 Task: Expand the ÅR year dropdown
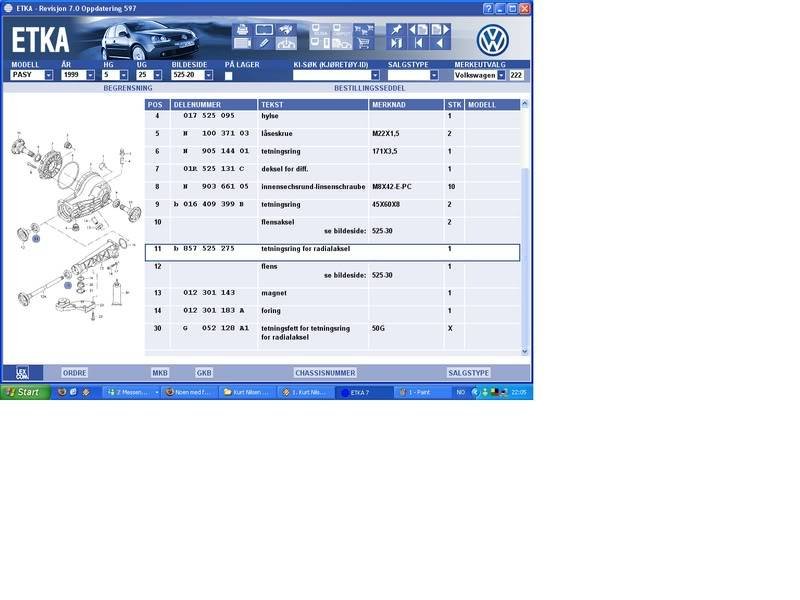tap(90, 75)
